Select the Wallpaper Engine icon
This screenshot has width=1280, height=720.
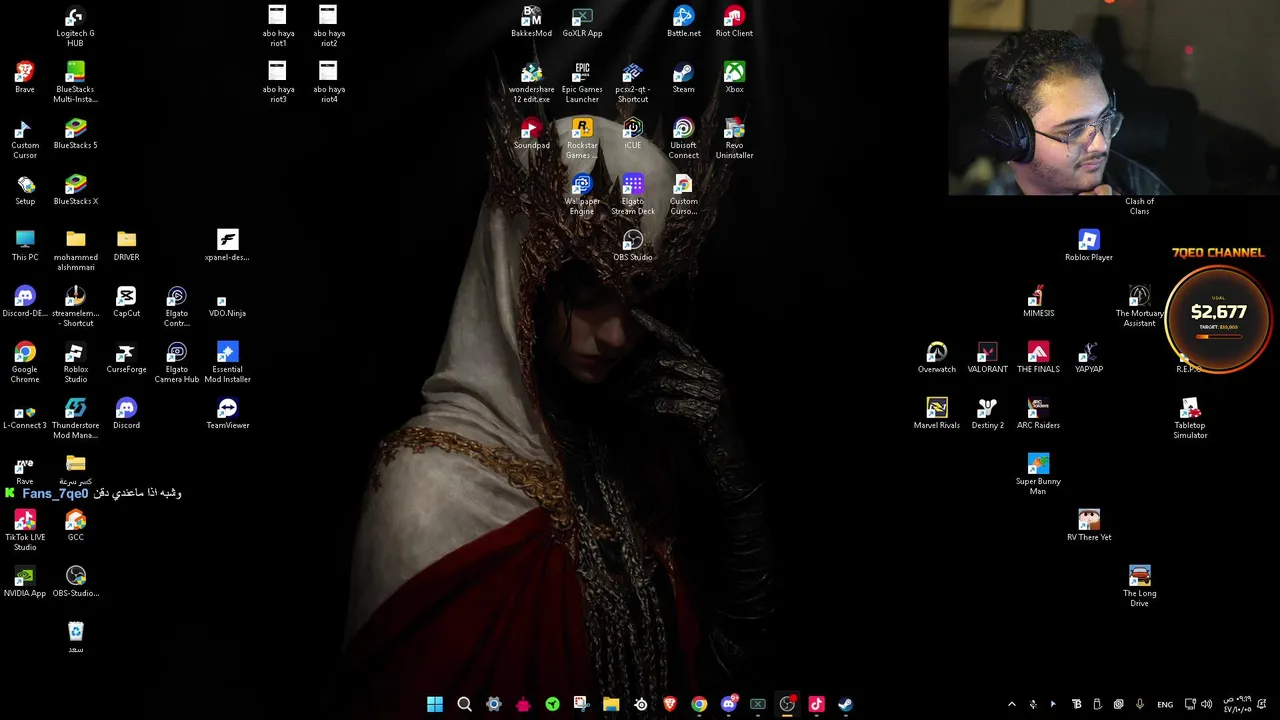click(x=582, y=195)
